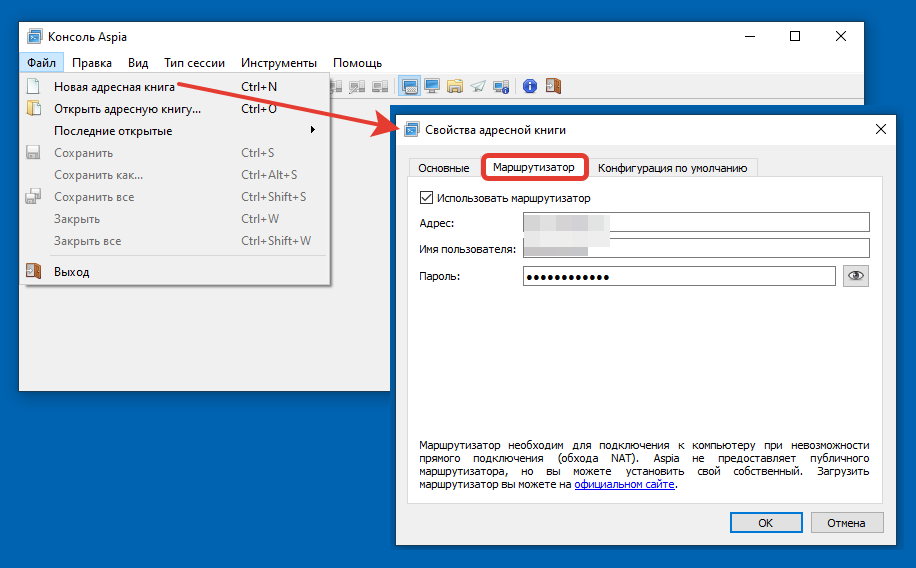Show password with the eye button

click(x=855, y=276)
